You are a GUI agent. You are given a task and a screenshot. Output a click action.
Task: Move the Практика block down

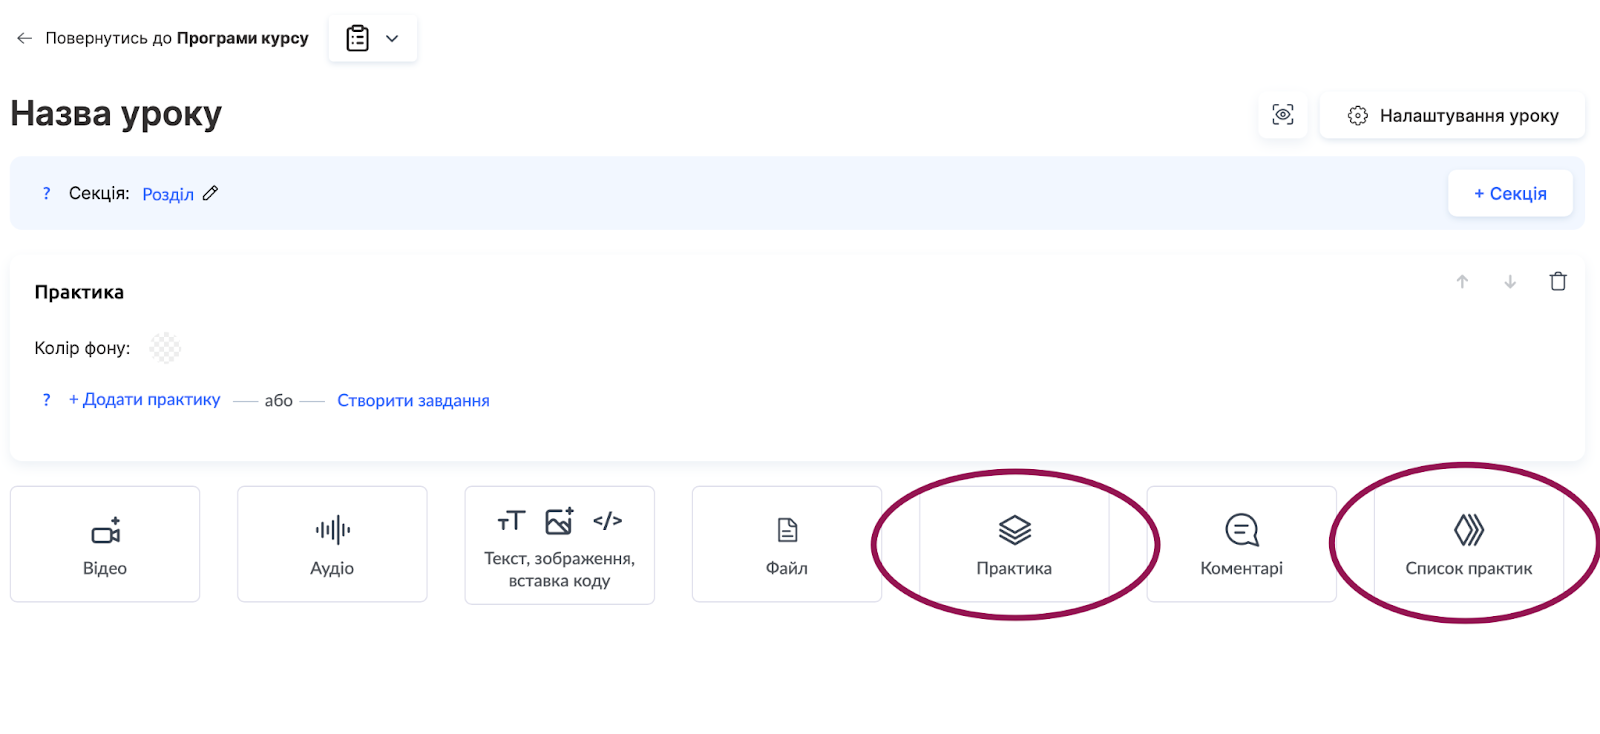1510,282
